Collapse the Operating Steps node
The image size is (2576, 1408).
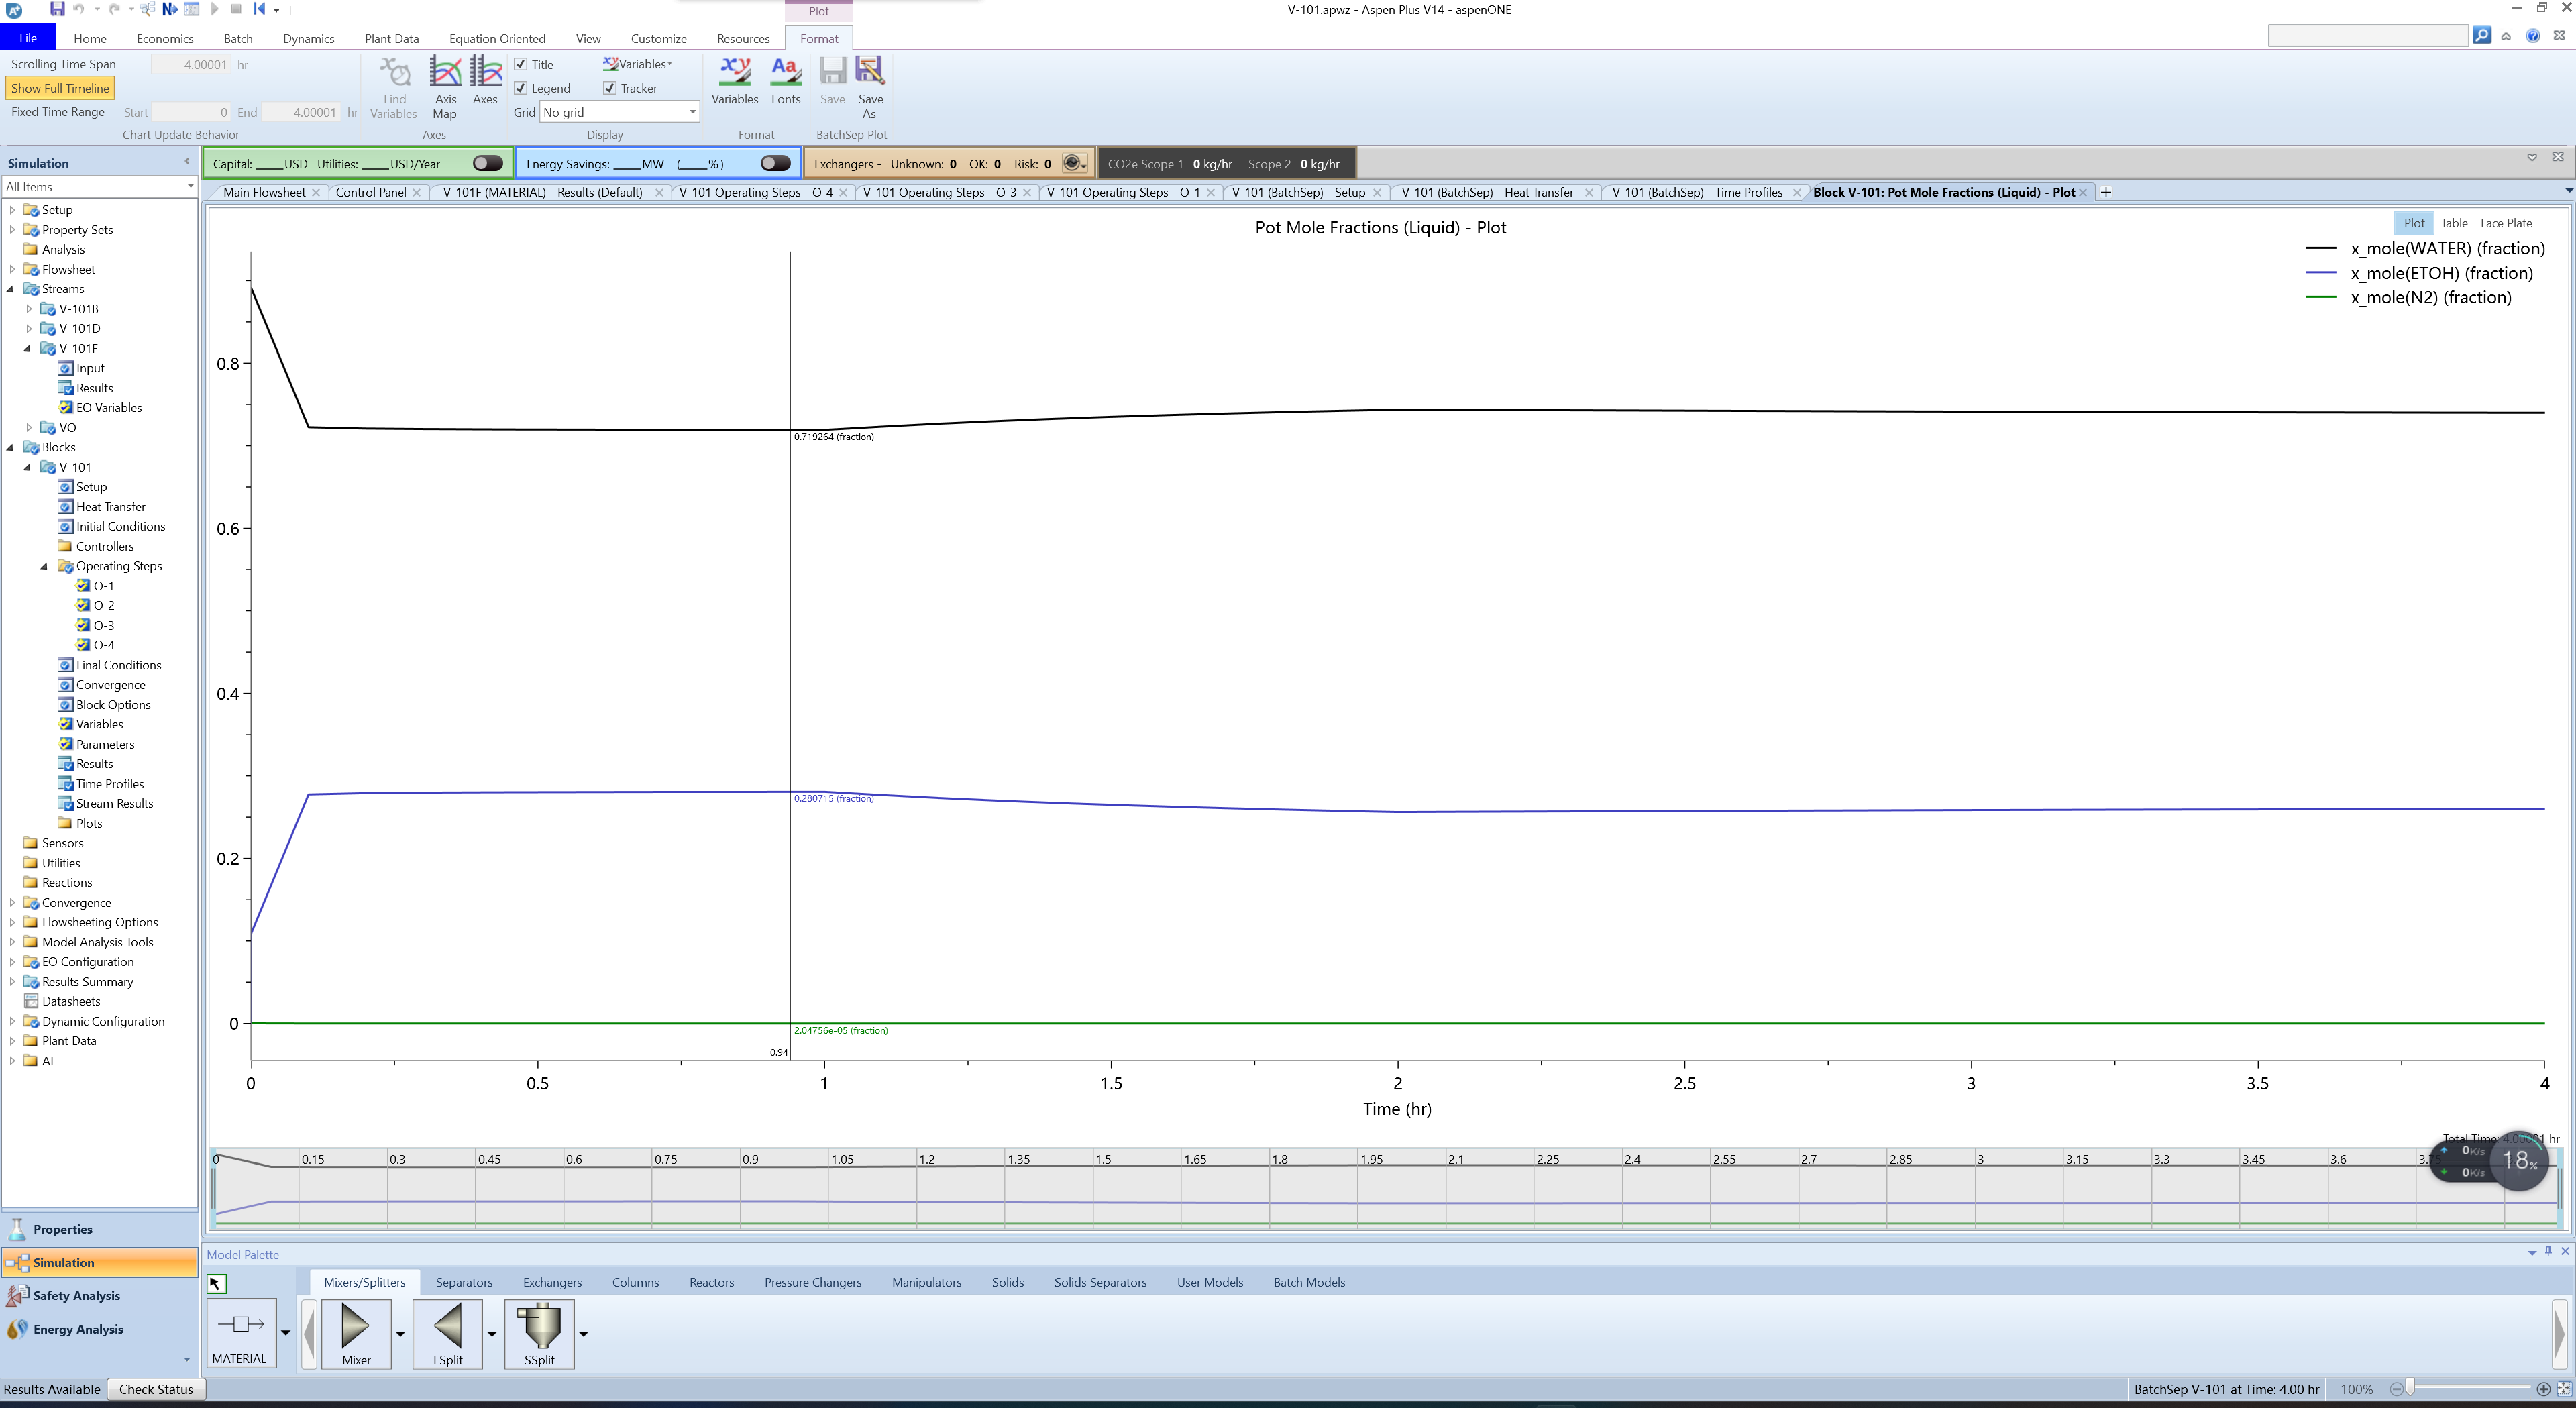tap(44, 566)
